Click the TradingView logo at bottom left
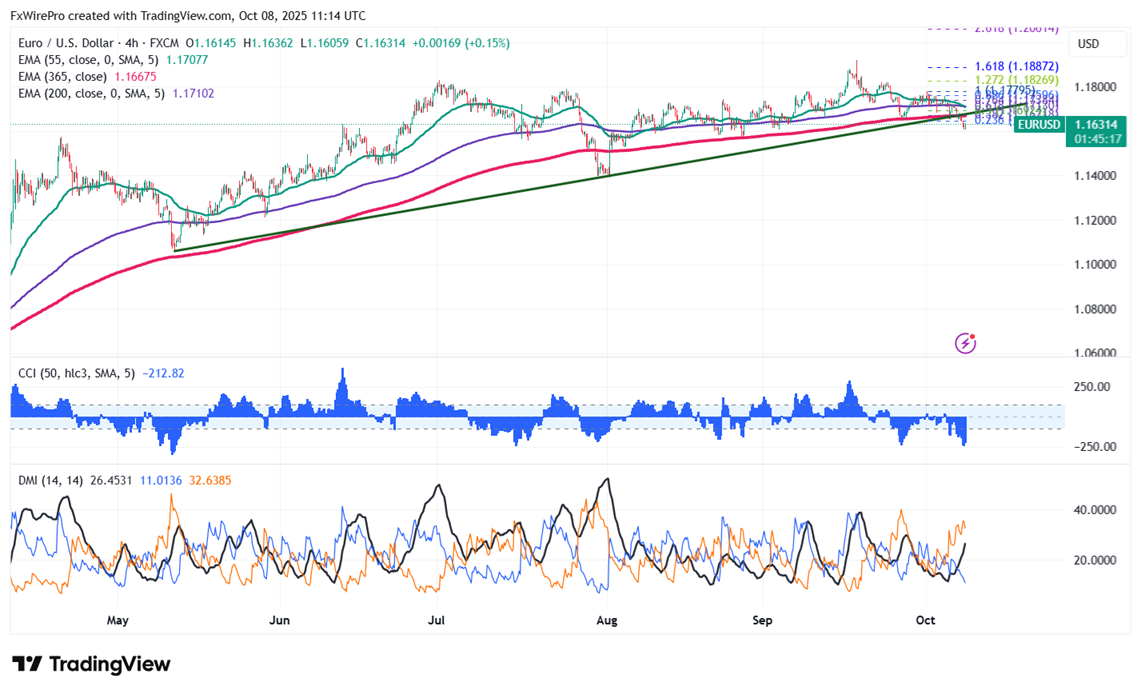 coord(91,663)
